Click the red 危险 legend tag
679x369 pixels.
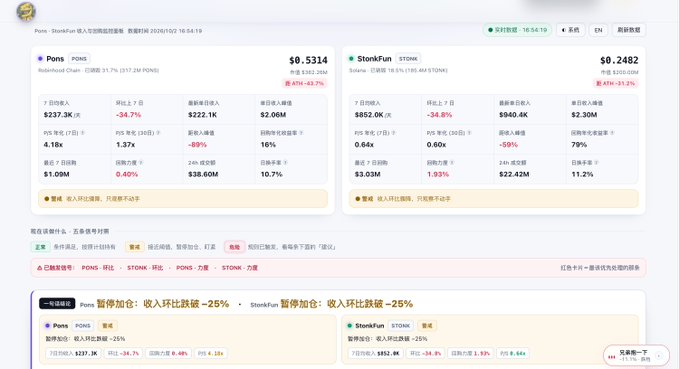coord(235,247)
